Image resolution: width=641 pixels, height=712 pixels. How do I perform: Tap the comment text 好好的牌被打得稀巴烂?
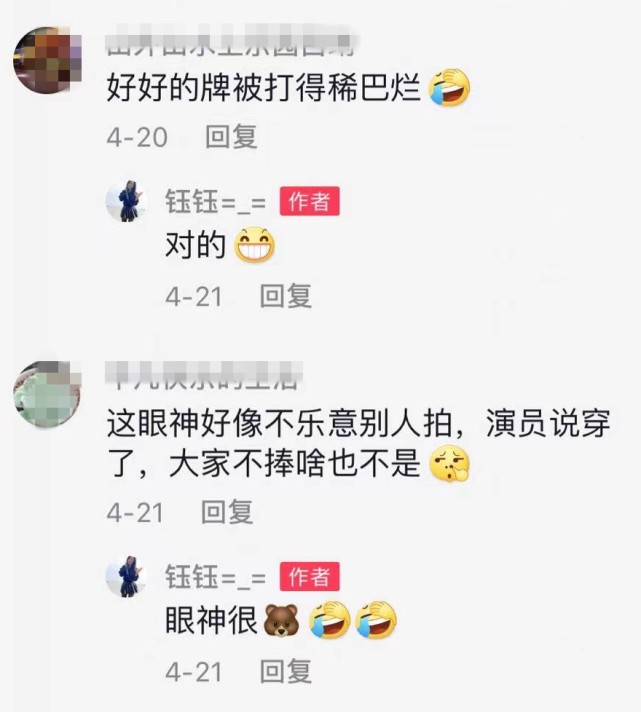[x=264, y=88]
